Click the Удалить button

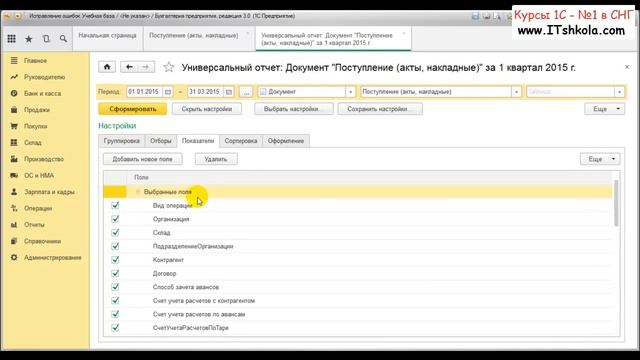click(216, 159)
